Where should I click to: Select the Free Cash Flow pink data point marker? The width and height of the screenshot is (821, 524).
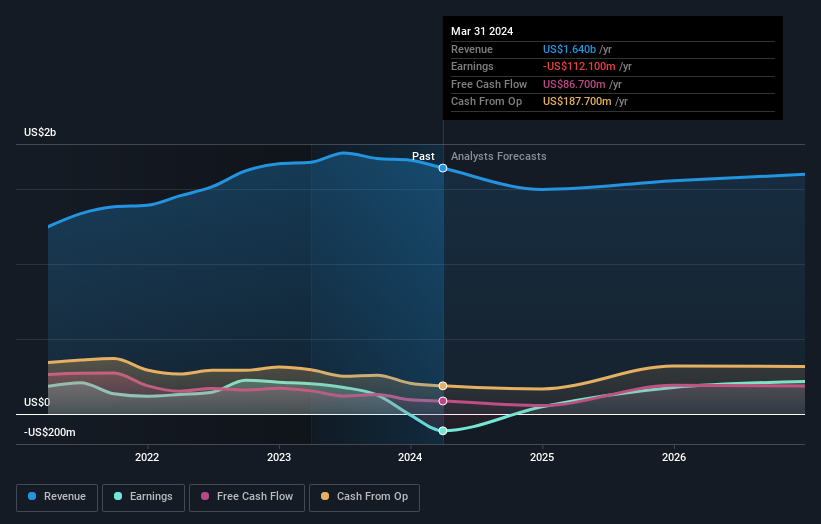coord(443,401)
